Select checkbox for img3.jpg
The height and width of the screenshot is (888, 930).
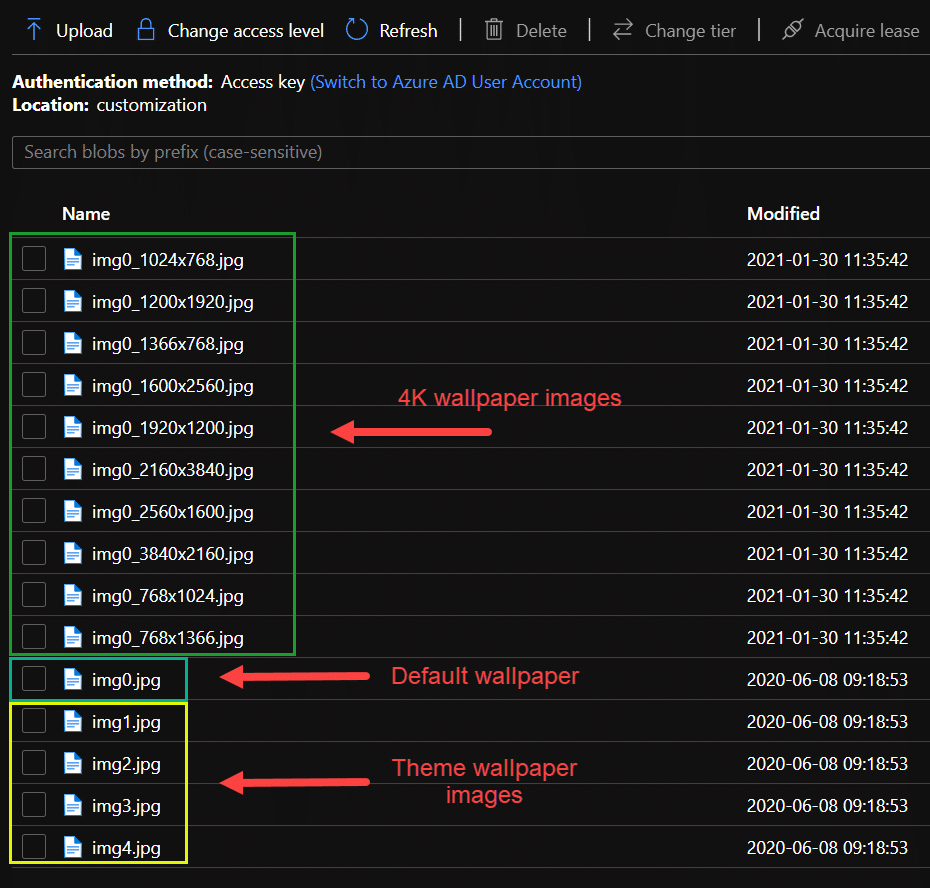pos(34,805)
